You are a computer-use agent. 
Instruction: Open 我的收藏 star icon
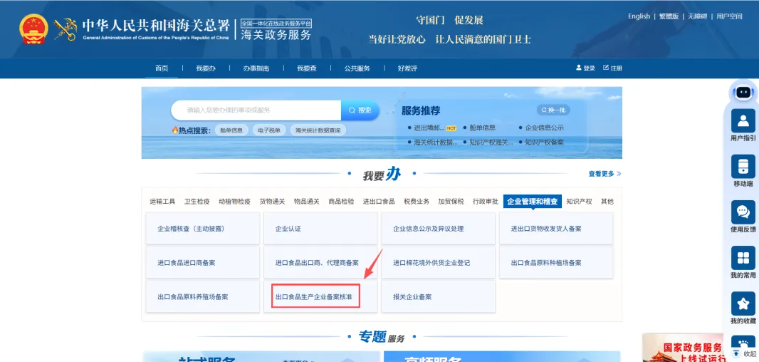click(743, 303)
